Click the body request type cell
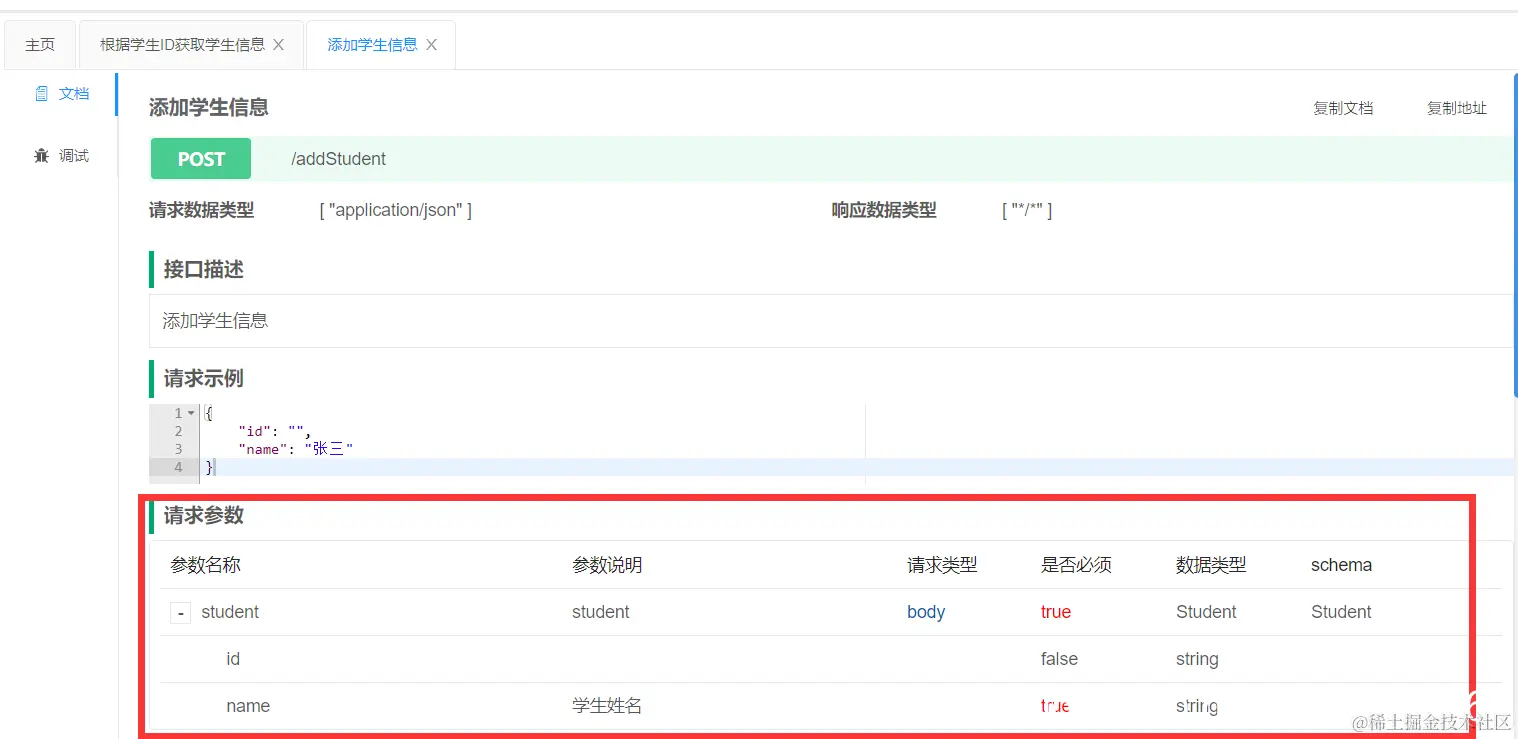Viewport: 1518px width, 739px height. pos(926,612)
